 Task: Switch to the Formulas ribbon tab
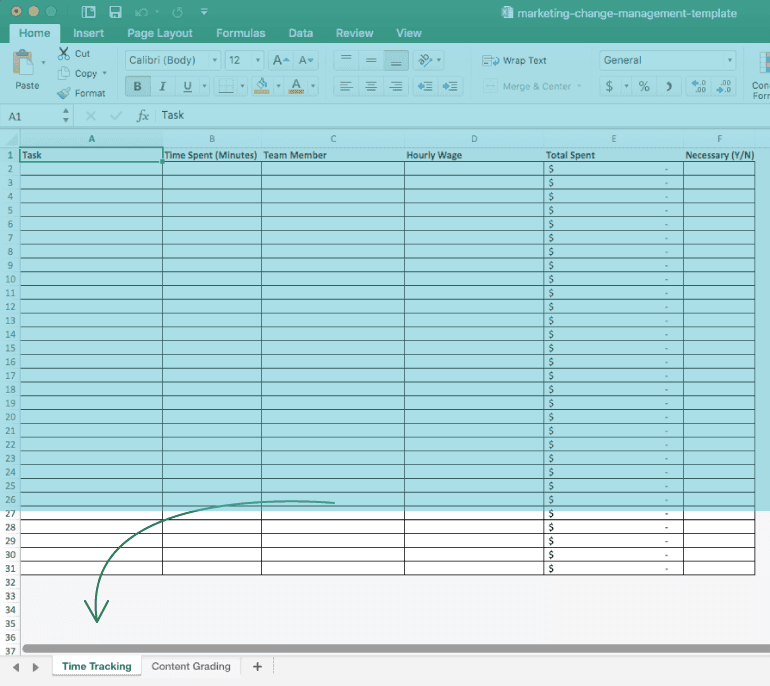click(241, 33)
